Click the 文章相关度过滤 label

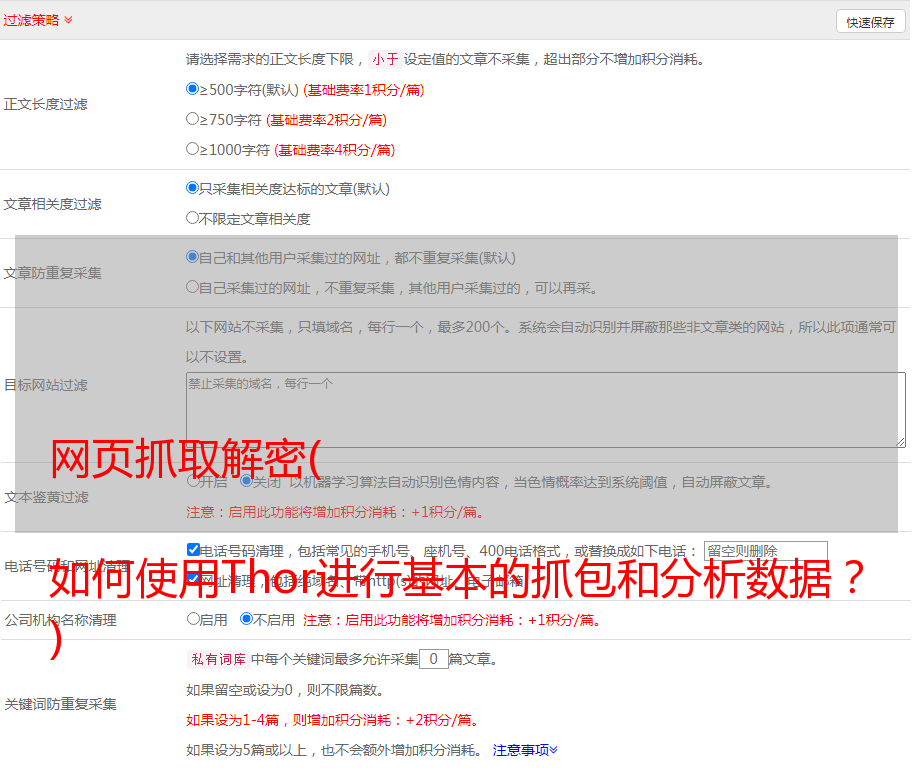52,204
